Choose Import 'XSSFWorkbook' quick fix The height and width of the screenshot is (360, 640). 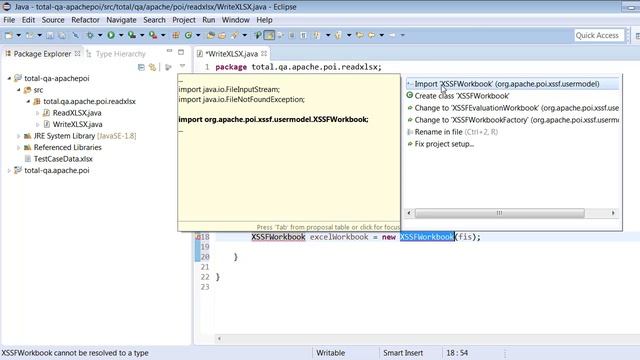[x=512, y=84]
